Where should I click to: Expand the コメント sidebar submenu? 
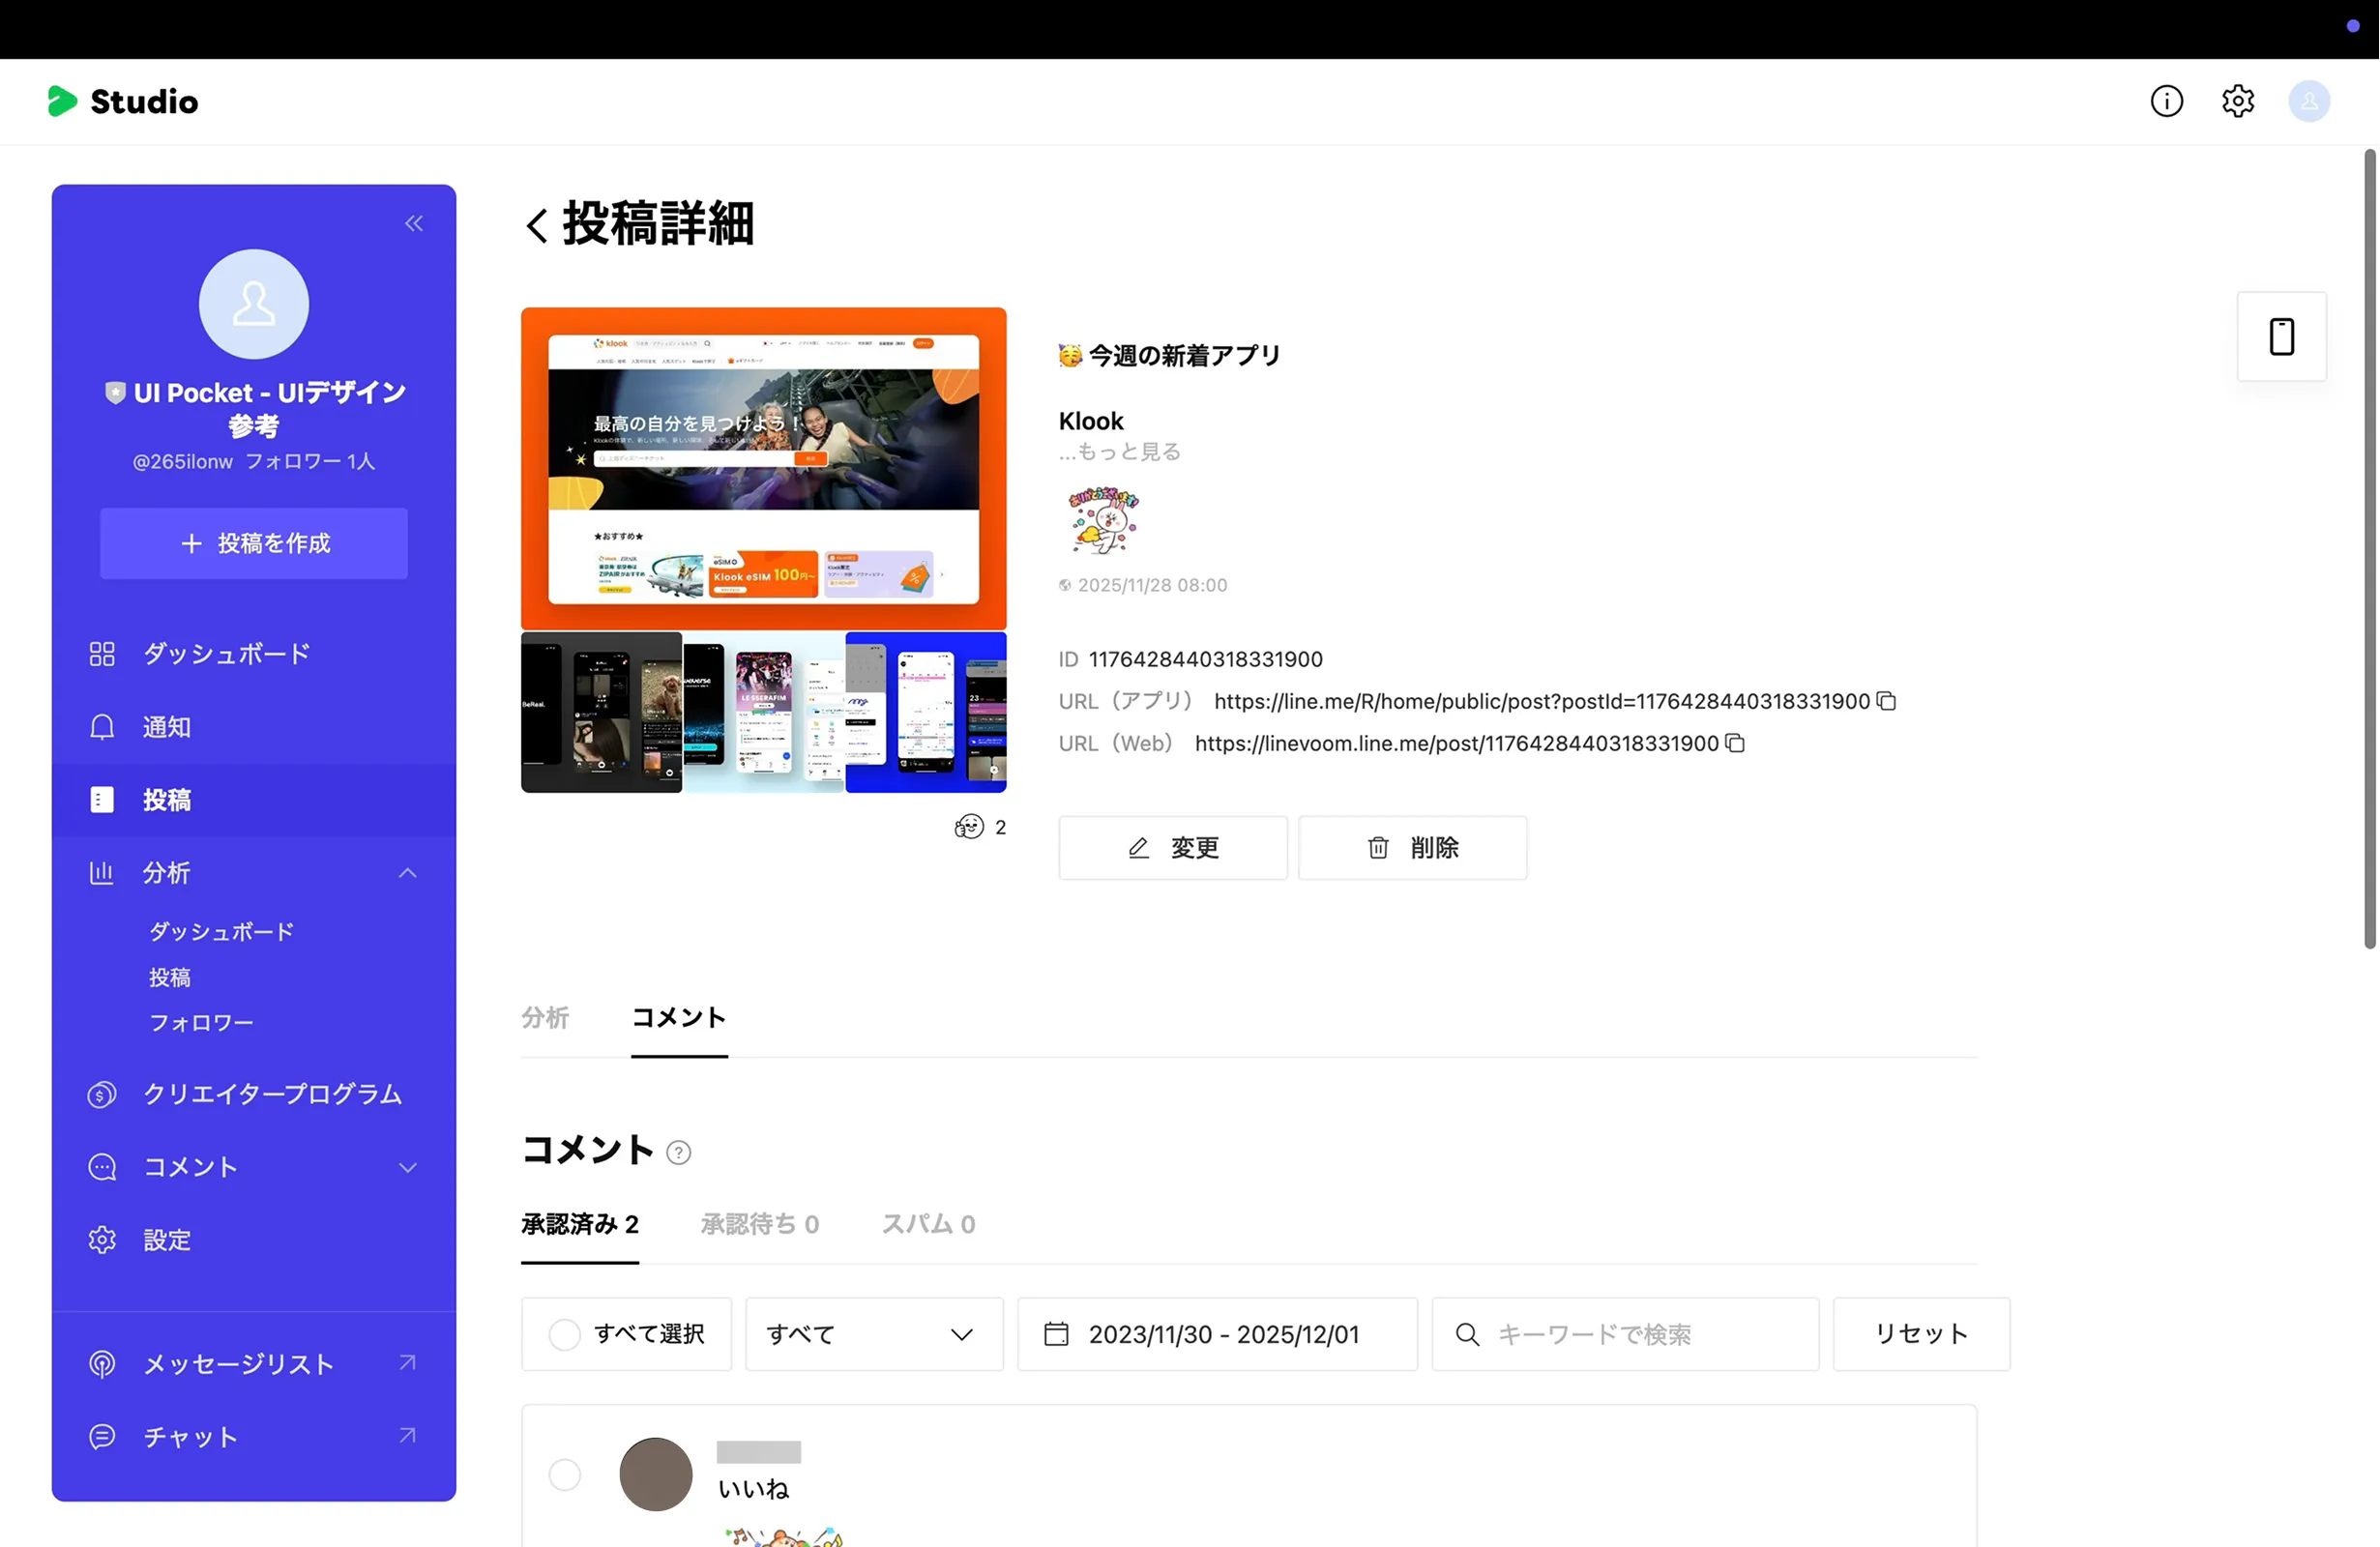point(408,1166)
